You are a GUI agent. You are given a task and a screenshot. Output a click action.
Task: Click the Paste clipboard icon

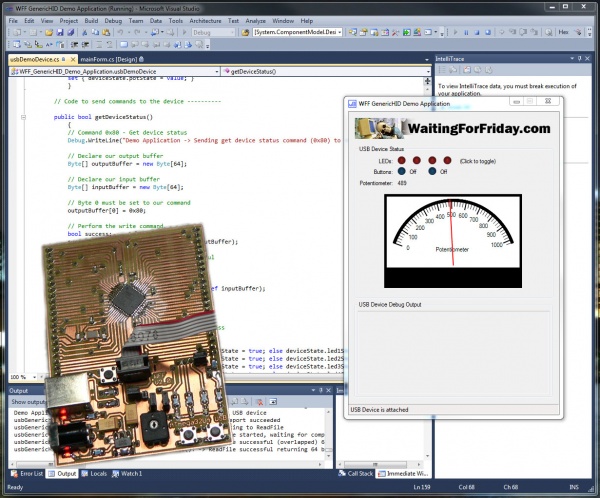pyautogui.click(x=106, y=33)
